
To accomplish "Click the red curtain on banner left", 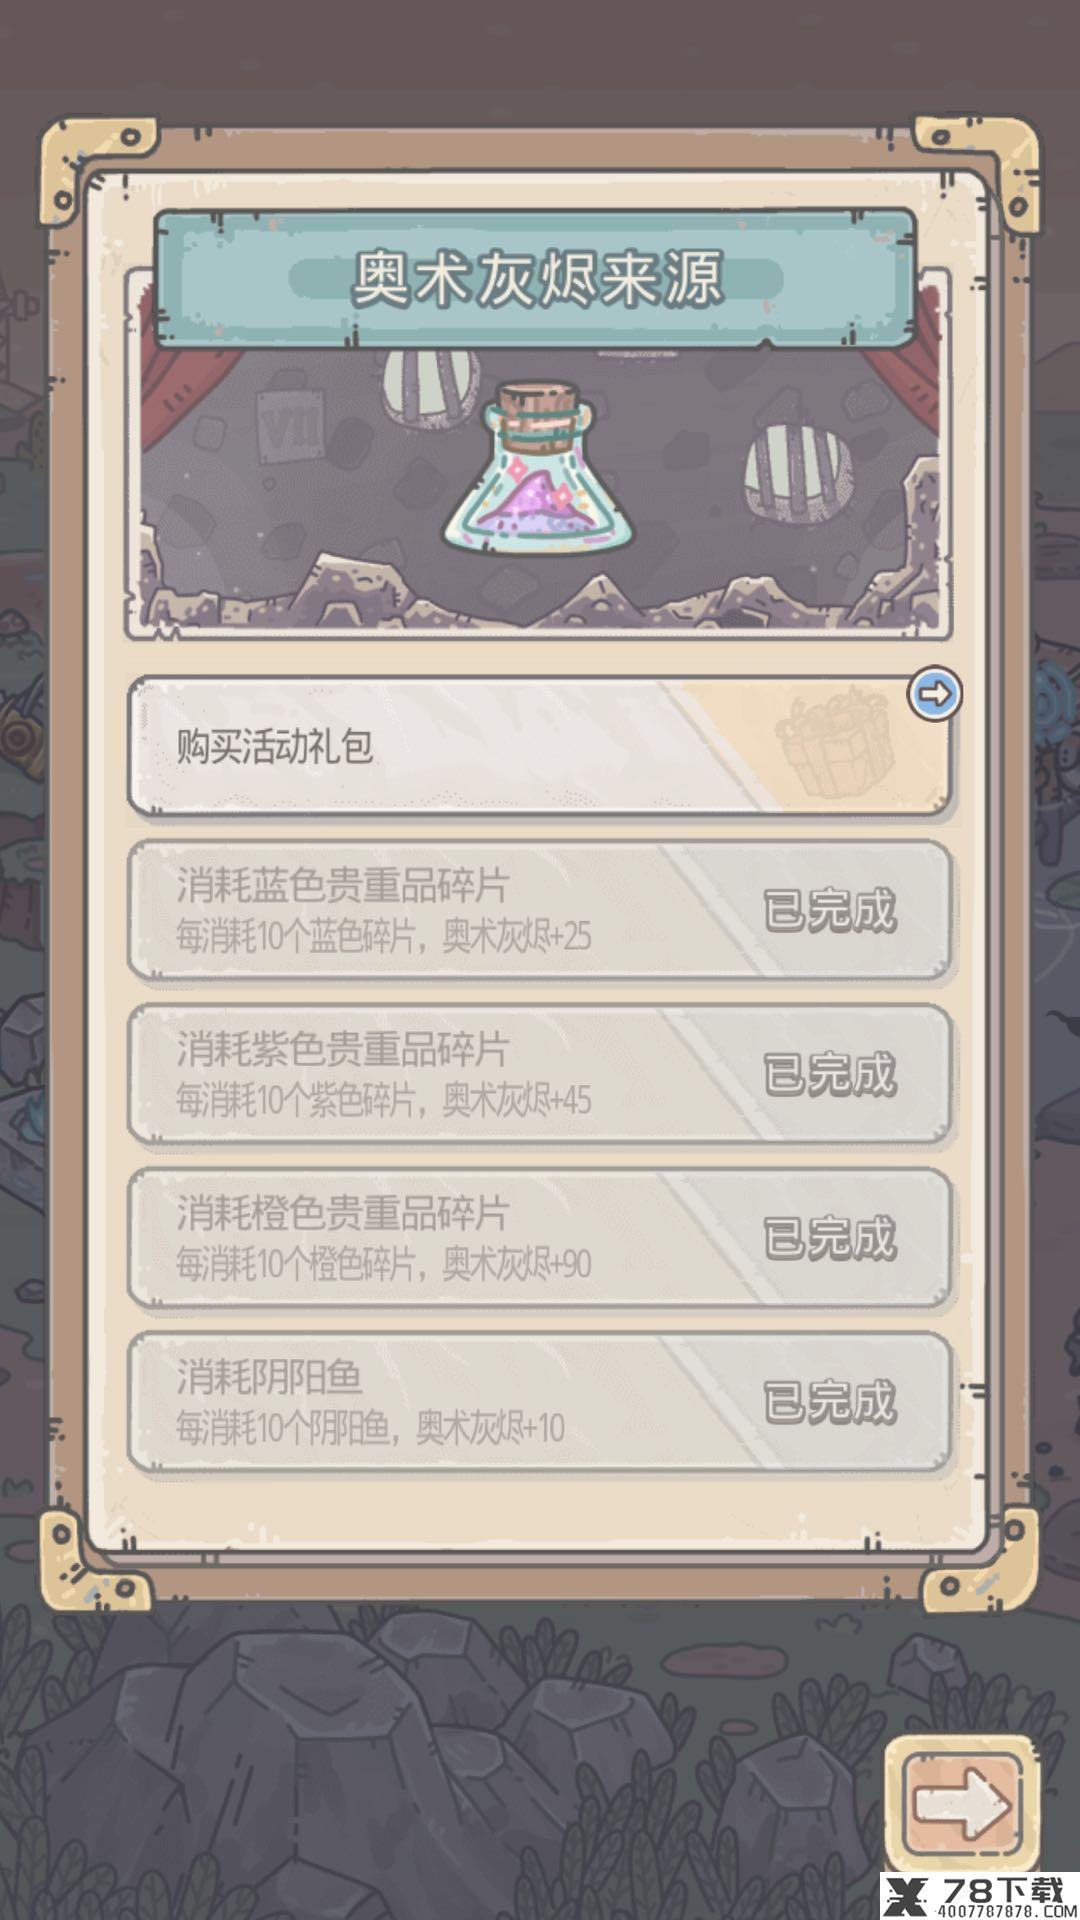I will click(x=185, y=385).
